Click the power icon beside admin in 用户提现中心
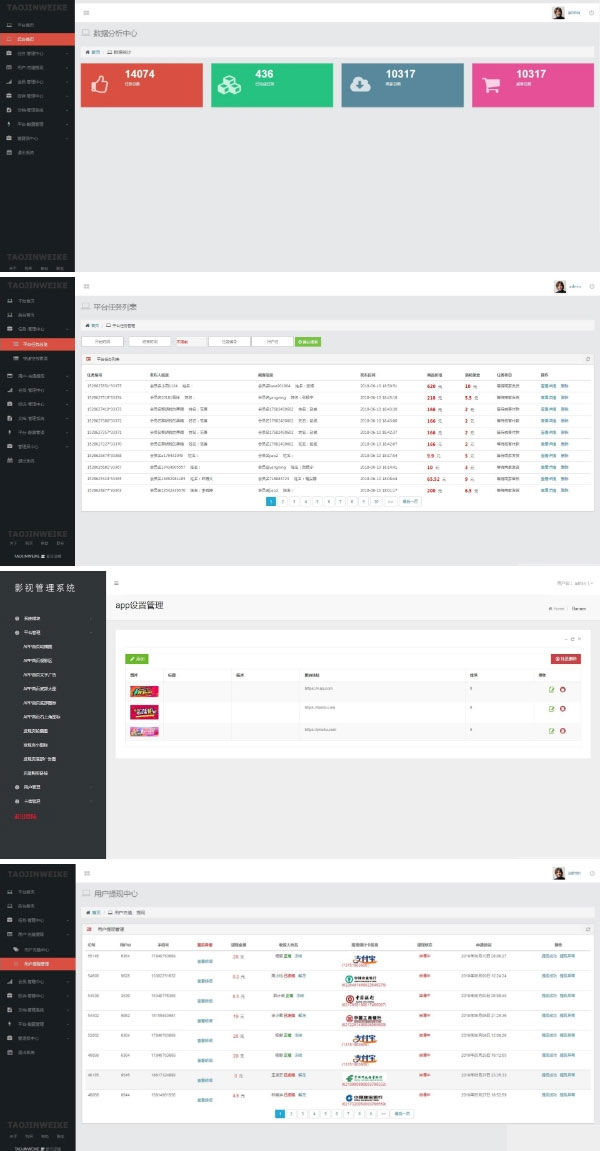 point(592,874)
